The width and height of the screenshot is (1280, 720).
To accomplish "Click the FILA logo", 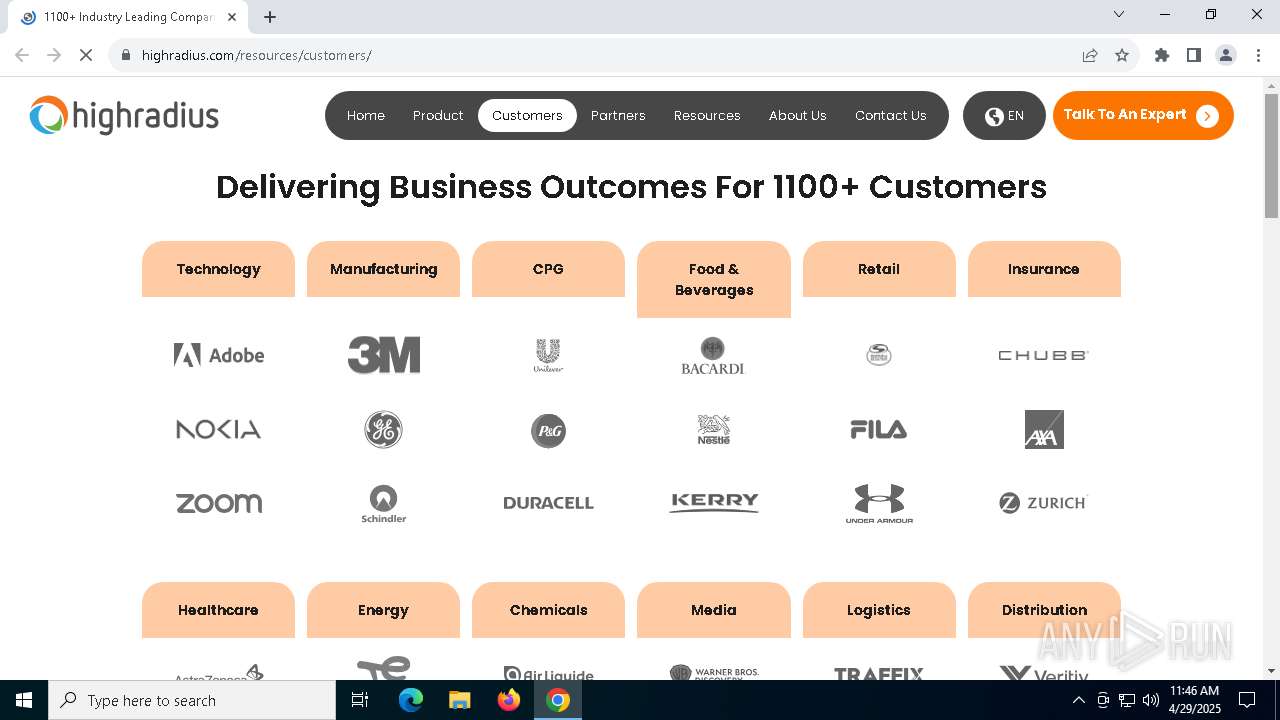I will pos(879,430).
